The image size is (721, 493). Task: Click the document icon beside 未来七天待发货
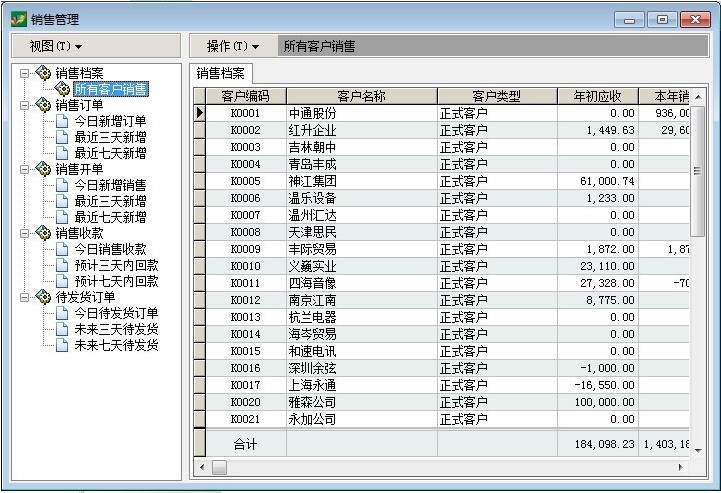coord(62,344)
